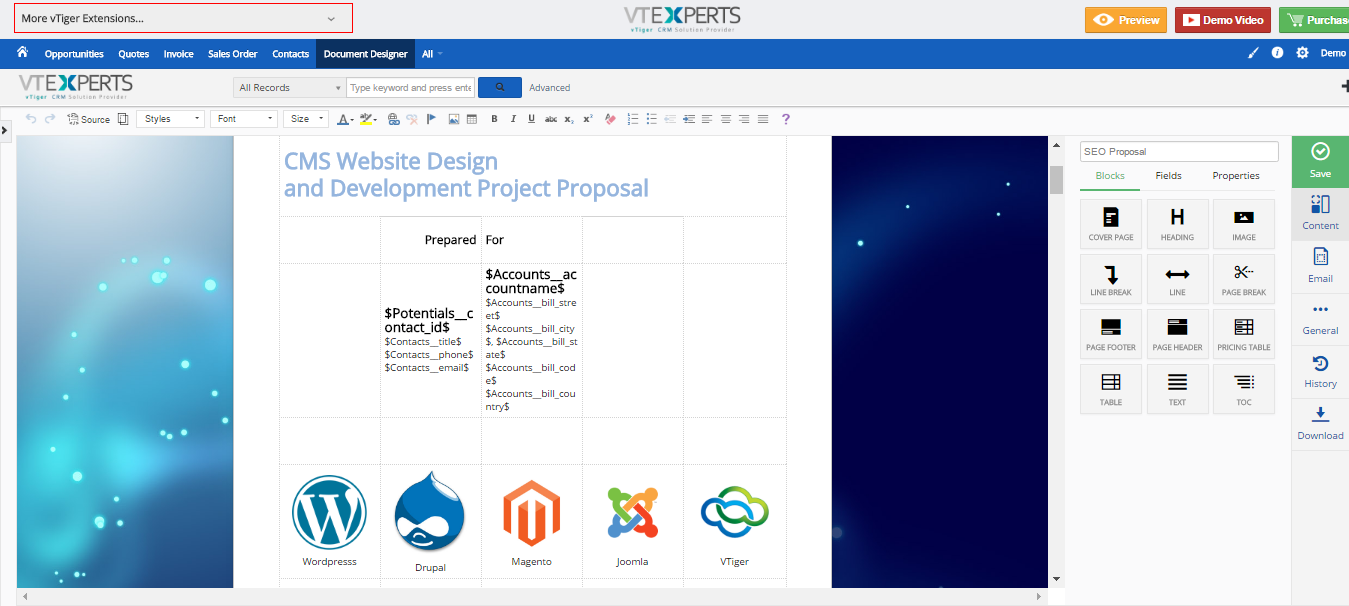1349x606 pixels.
Task: Insert a hyperlink using the link icon
Action: 394,119
